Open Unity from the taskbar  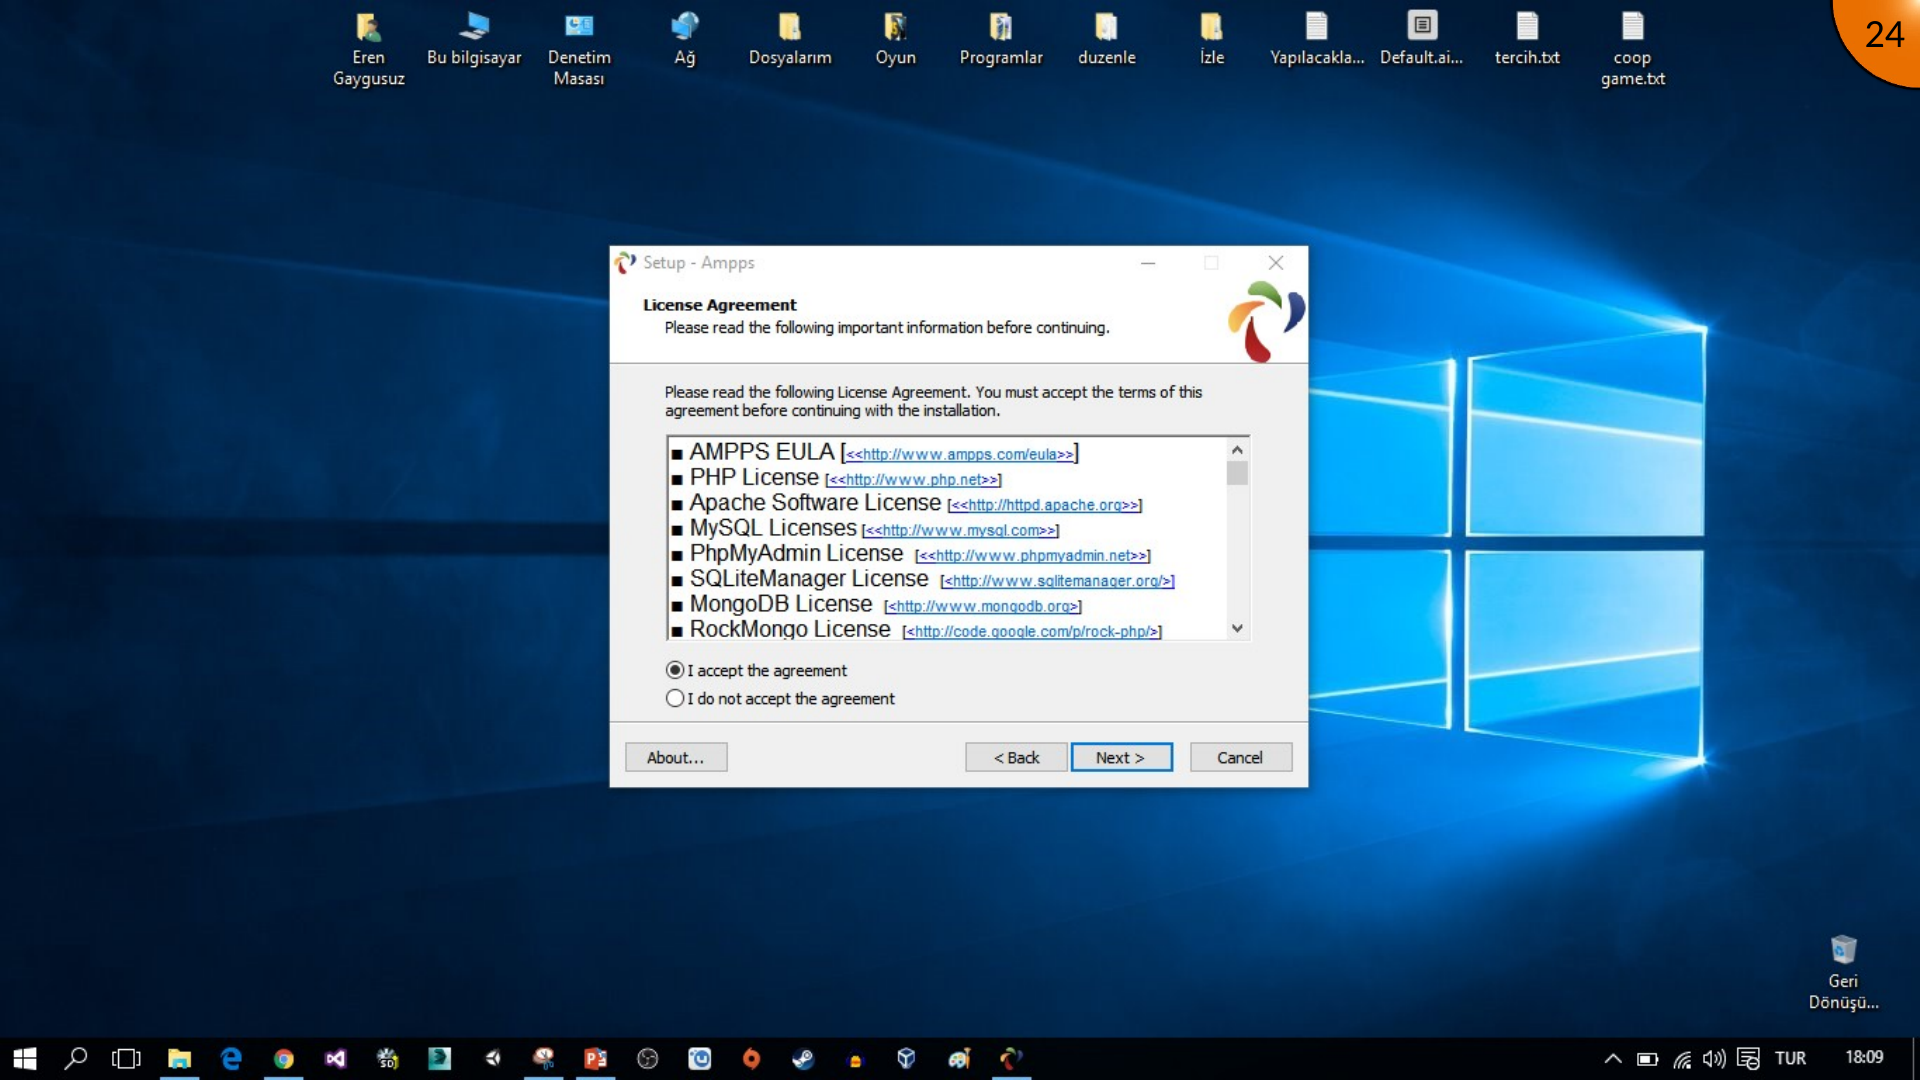pyautogui.click(x=492, y=1058)
